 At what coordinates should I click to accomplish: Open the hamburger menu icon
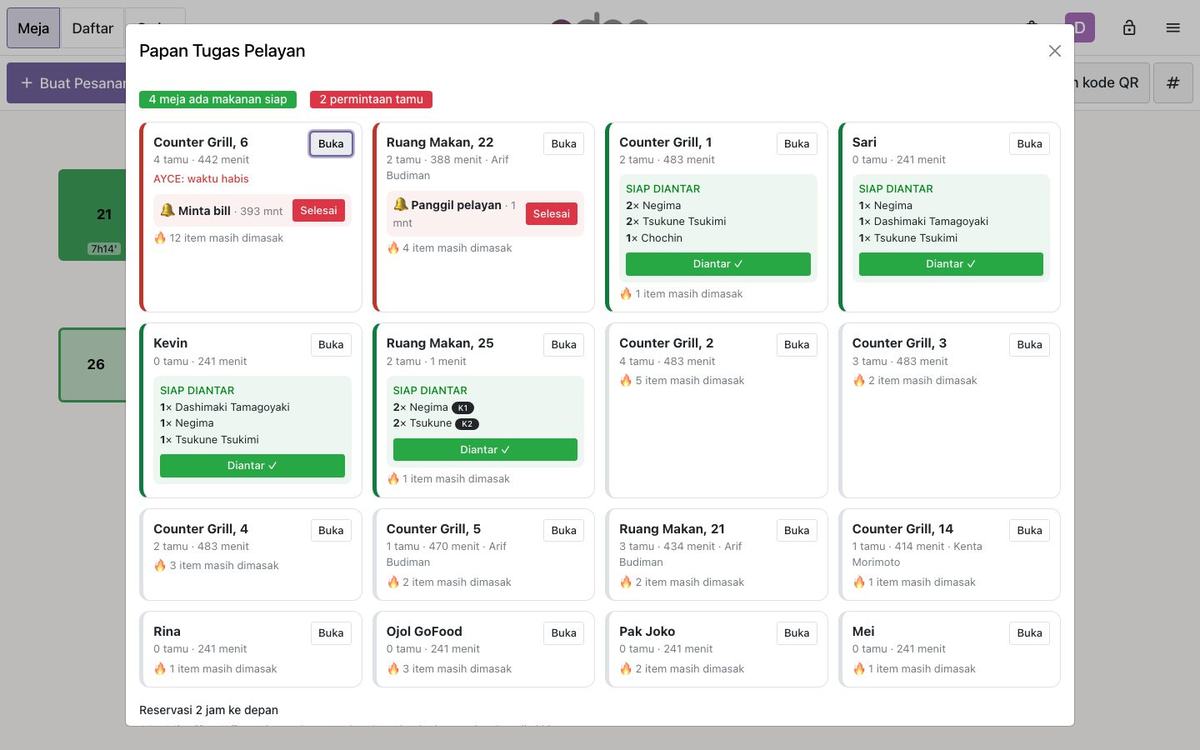pyautogui.click(x=1173, y=28)
